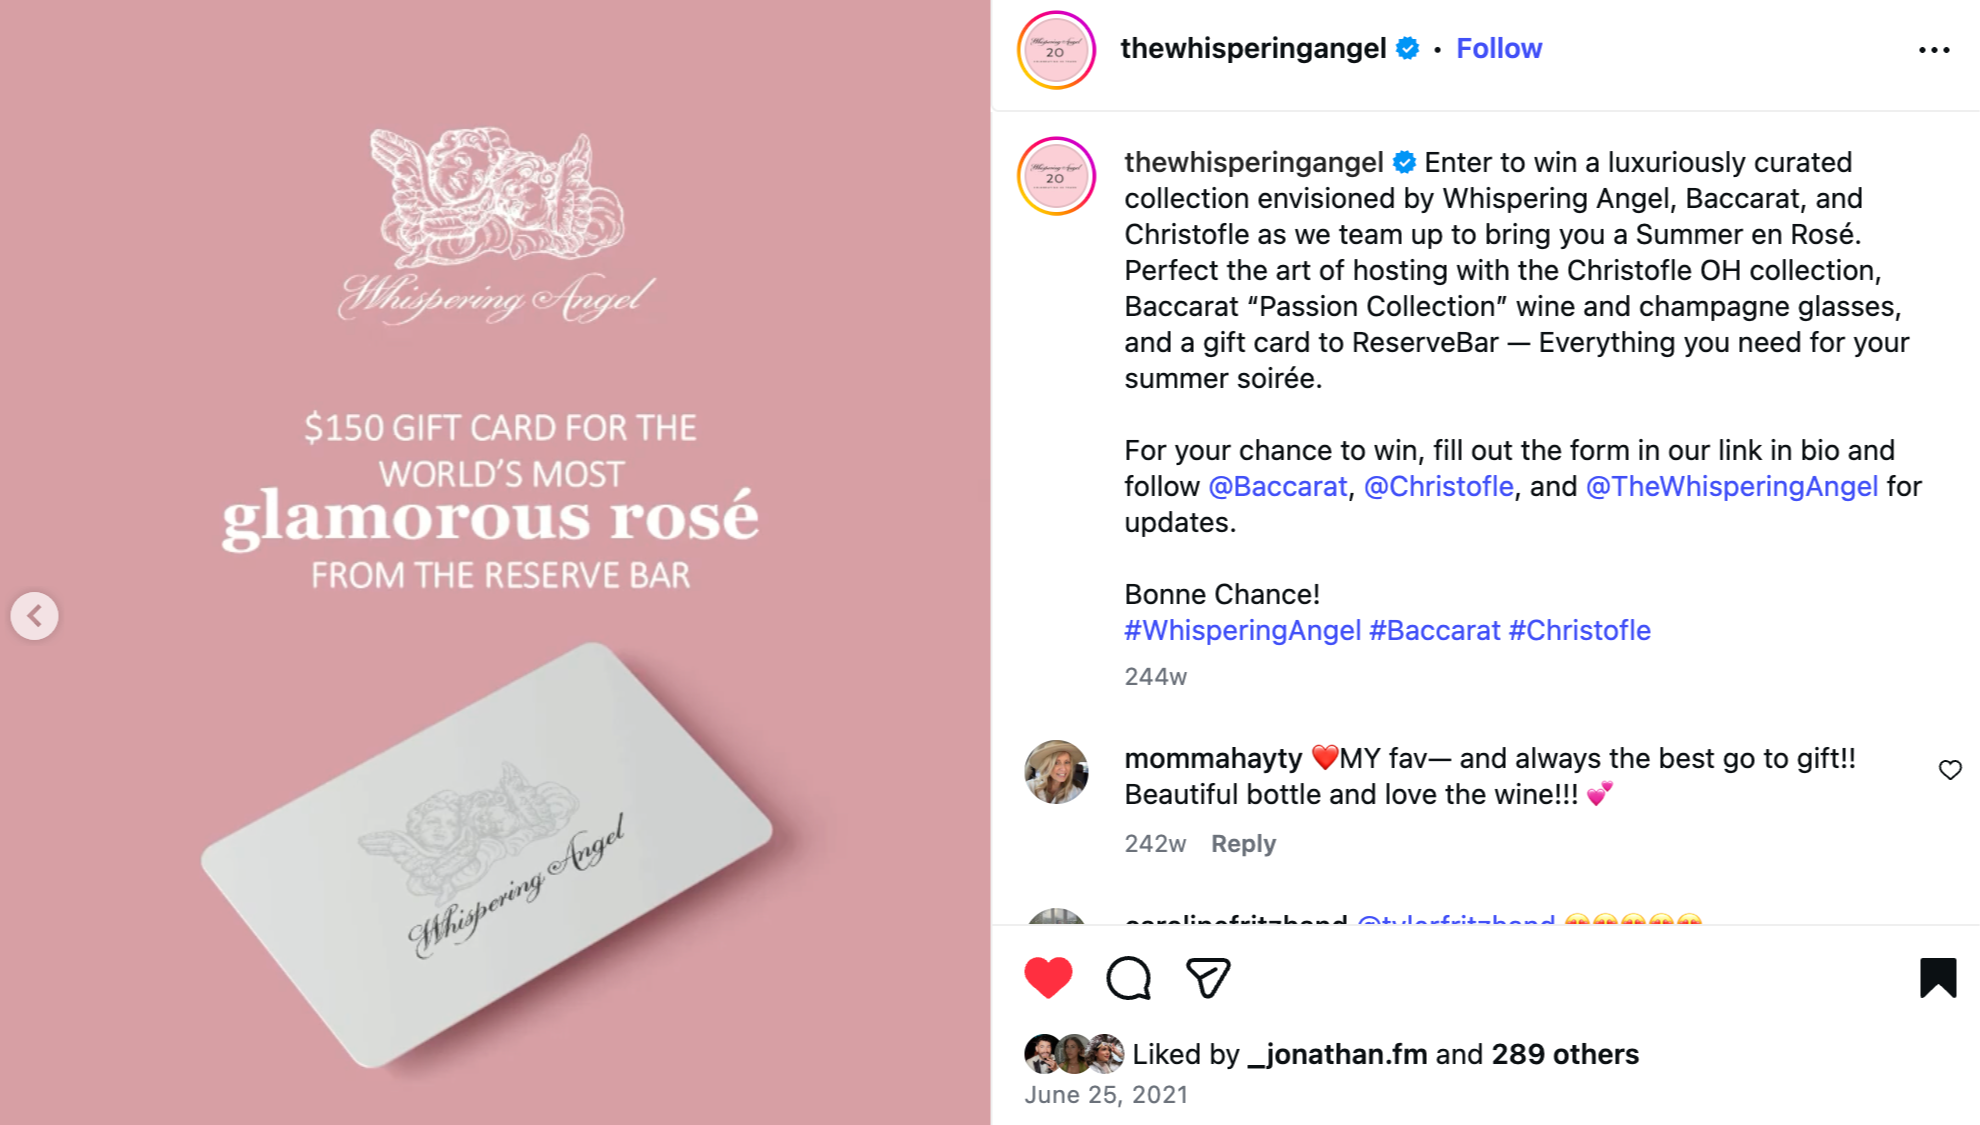Remove the post bookmark
This screenshot has width=1980, height=1125.
pyautogui.click(x=1937, y=978)
